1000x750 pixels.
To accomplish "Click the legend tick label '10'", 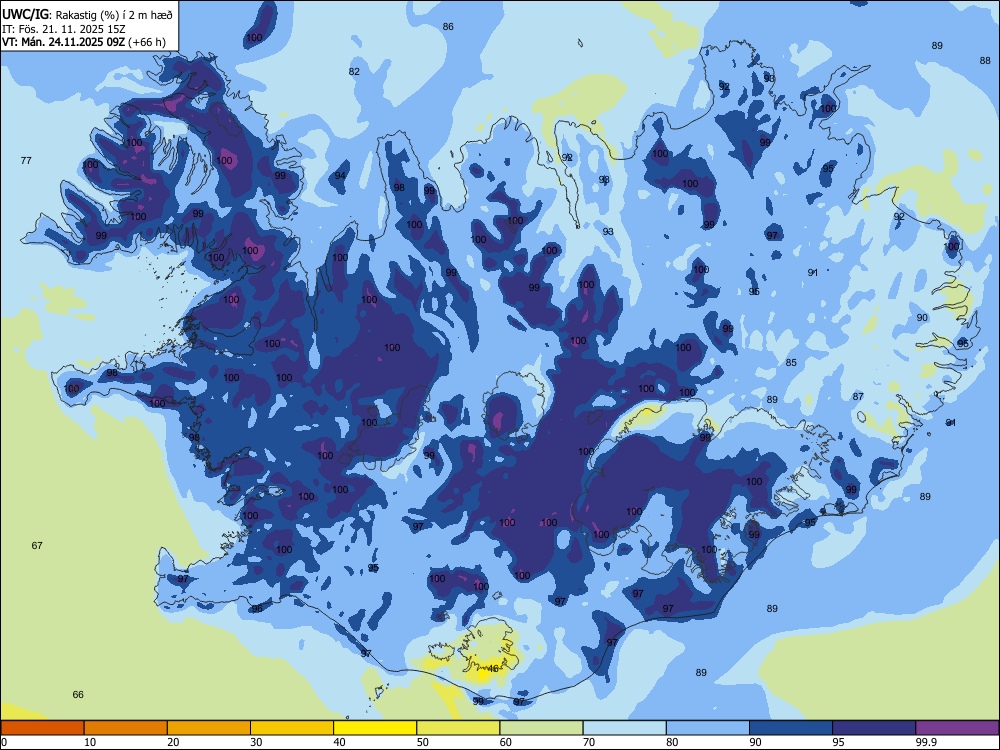I will tap(90, 742).
